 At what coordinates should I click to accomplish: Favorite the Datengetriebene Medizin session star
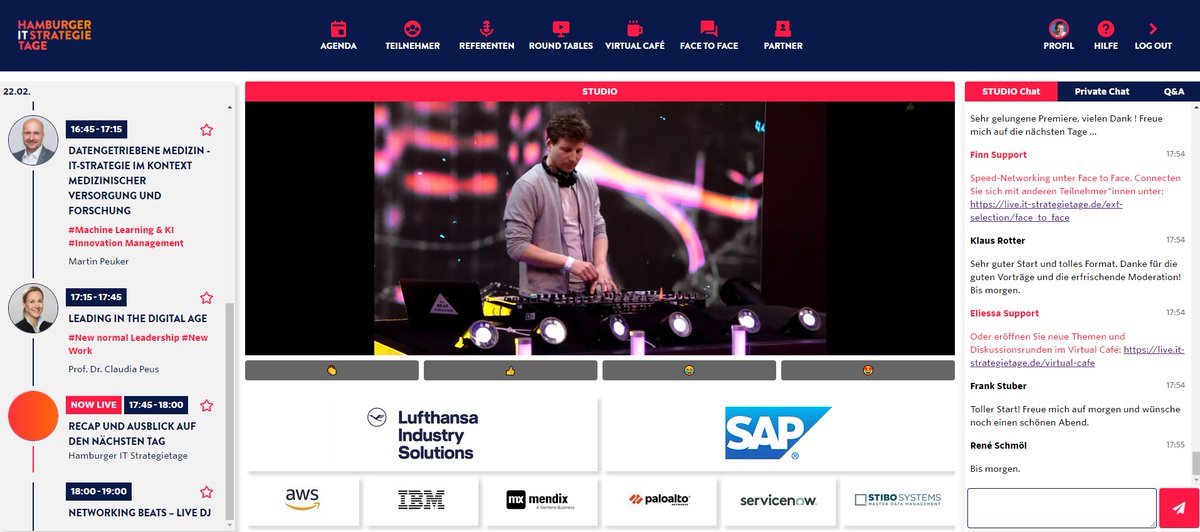(x=206, y=130)
